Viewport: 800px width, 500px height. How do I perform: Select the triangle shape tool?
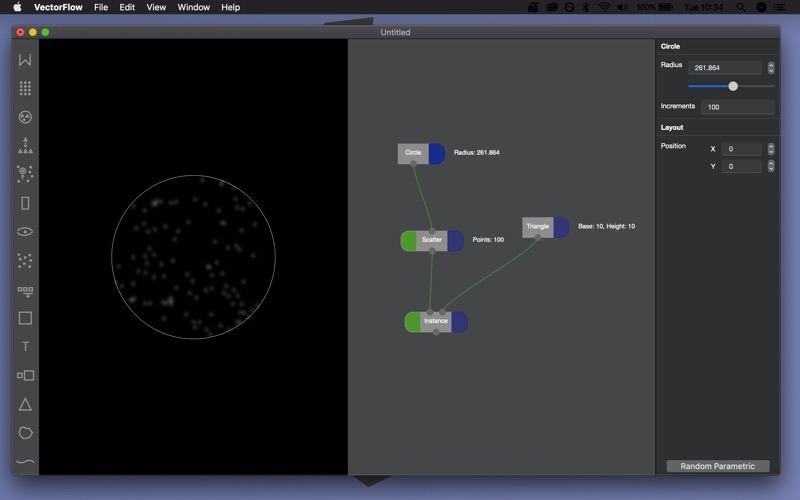point(25,405)
